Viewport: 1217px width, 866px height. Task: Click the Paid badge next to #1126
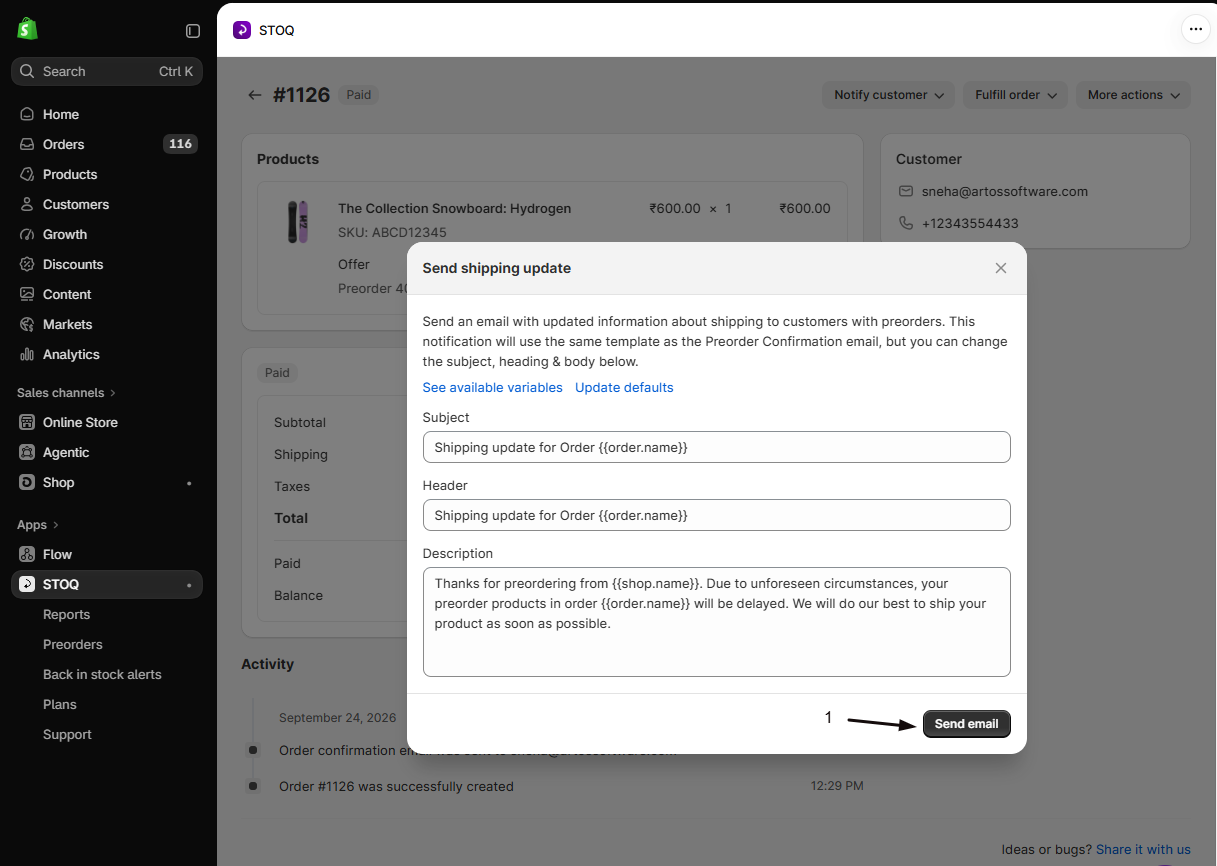pos(358,95)
